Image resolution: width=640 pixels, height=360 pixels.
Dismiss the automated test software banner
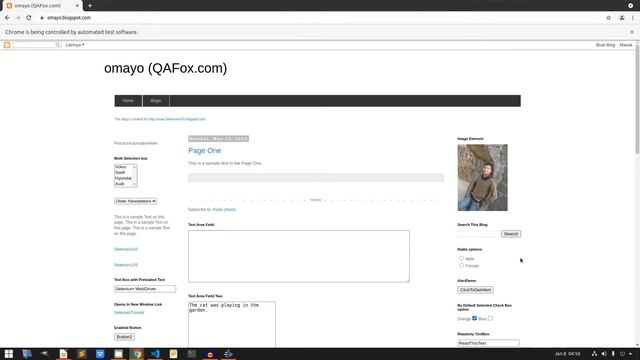(632, 32)
